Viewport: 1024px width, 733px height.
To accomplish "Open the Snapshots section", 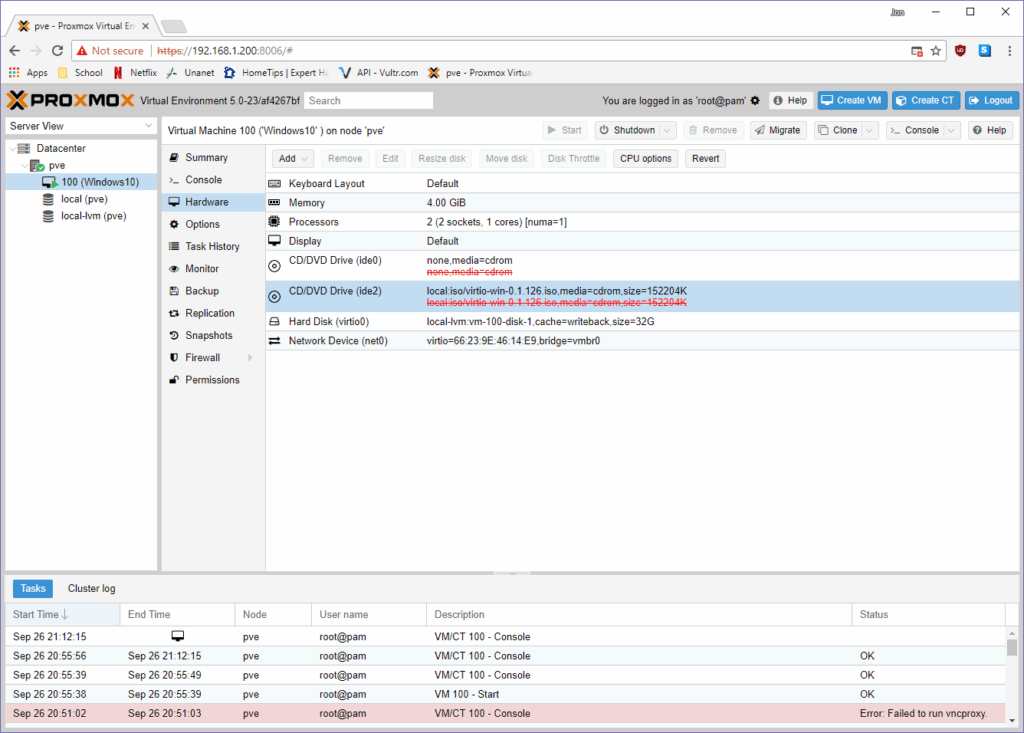I will [x=213, y=335].
